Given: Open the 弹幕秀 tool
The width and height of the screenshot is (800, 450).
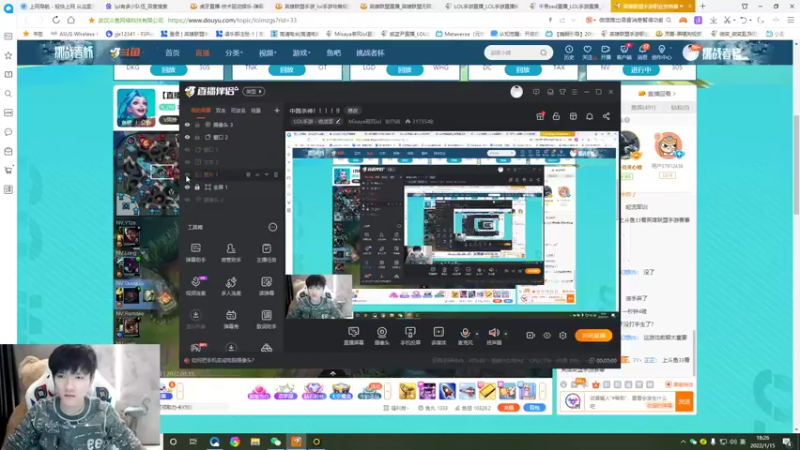Looking at the screenshot, I should pos(231,319).
